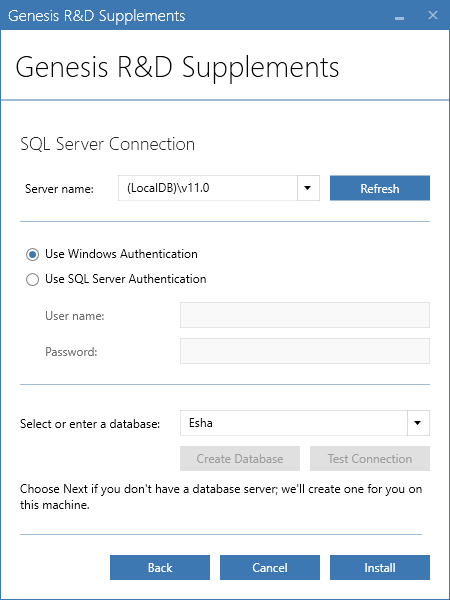Click the title bar text Genesis R&D Supplements
The width and height of the screenshot is (450, 600).
[96, 16]
